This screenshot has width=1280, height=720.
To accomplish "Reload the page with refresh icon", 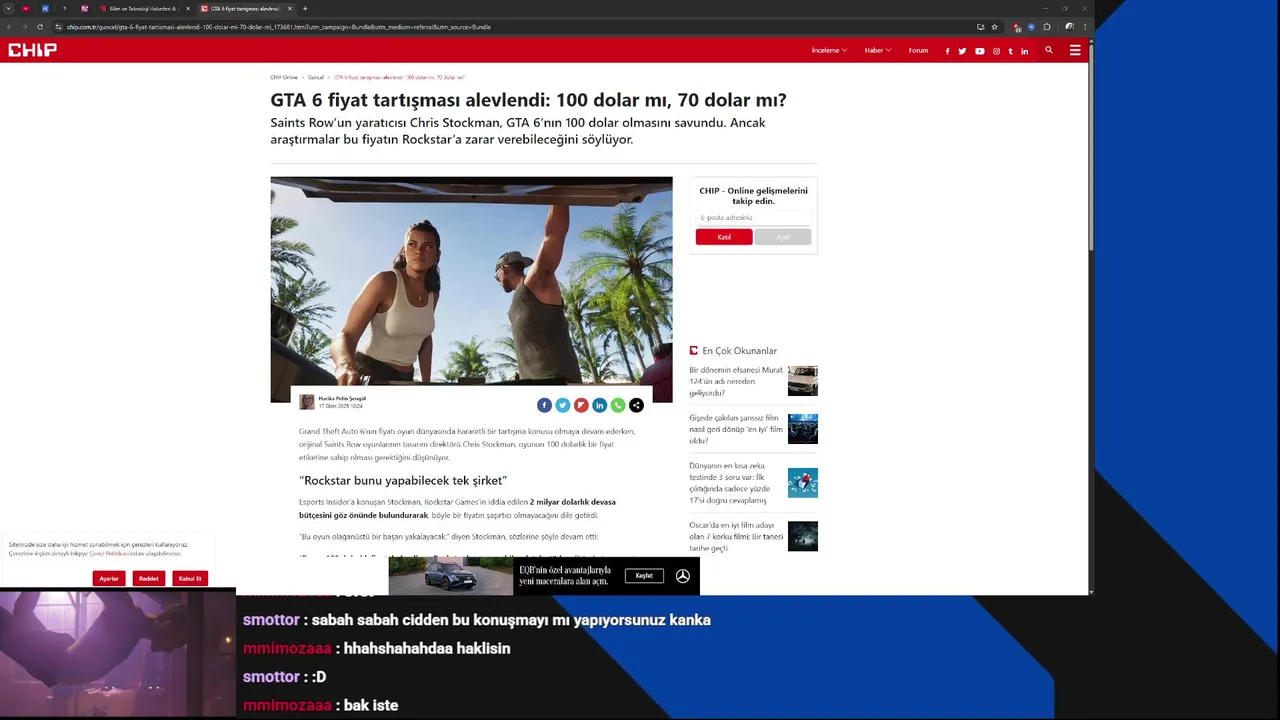I will [x=40, y=27].
